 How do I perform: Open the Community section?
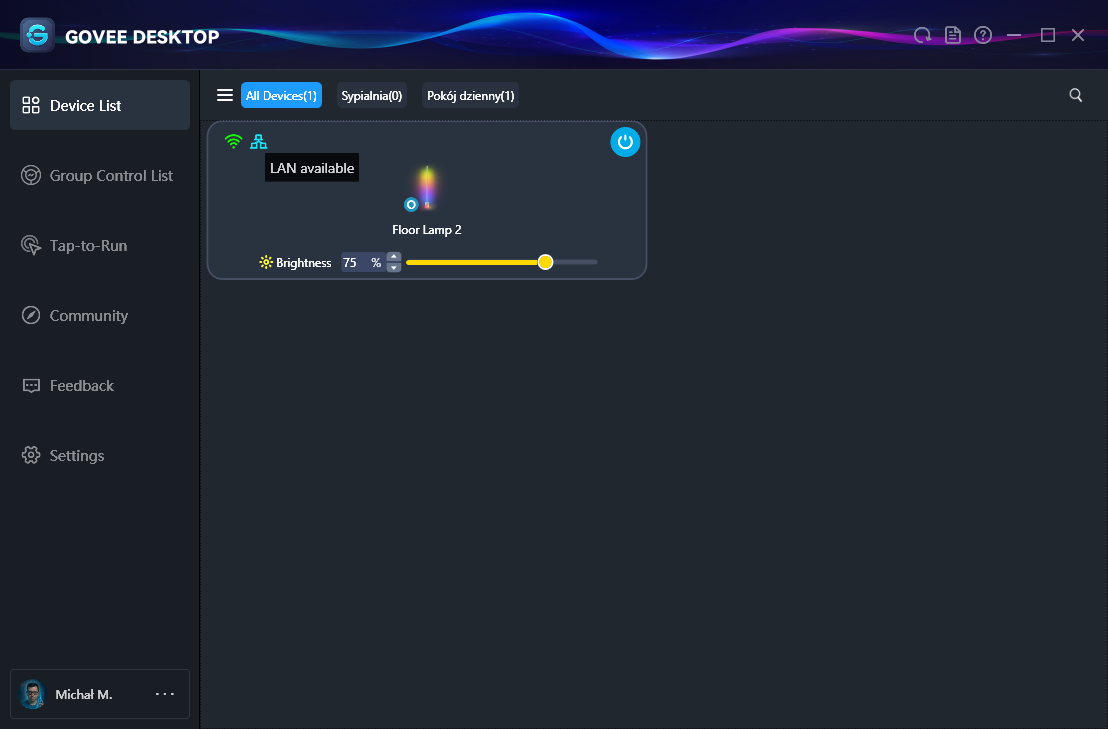click(x=100, y=315)
